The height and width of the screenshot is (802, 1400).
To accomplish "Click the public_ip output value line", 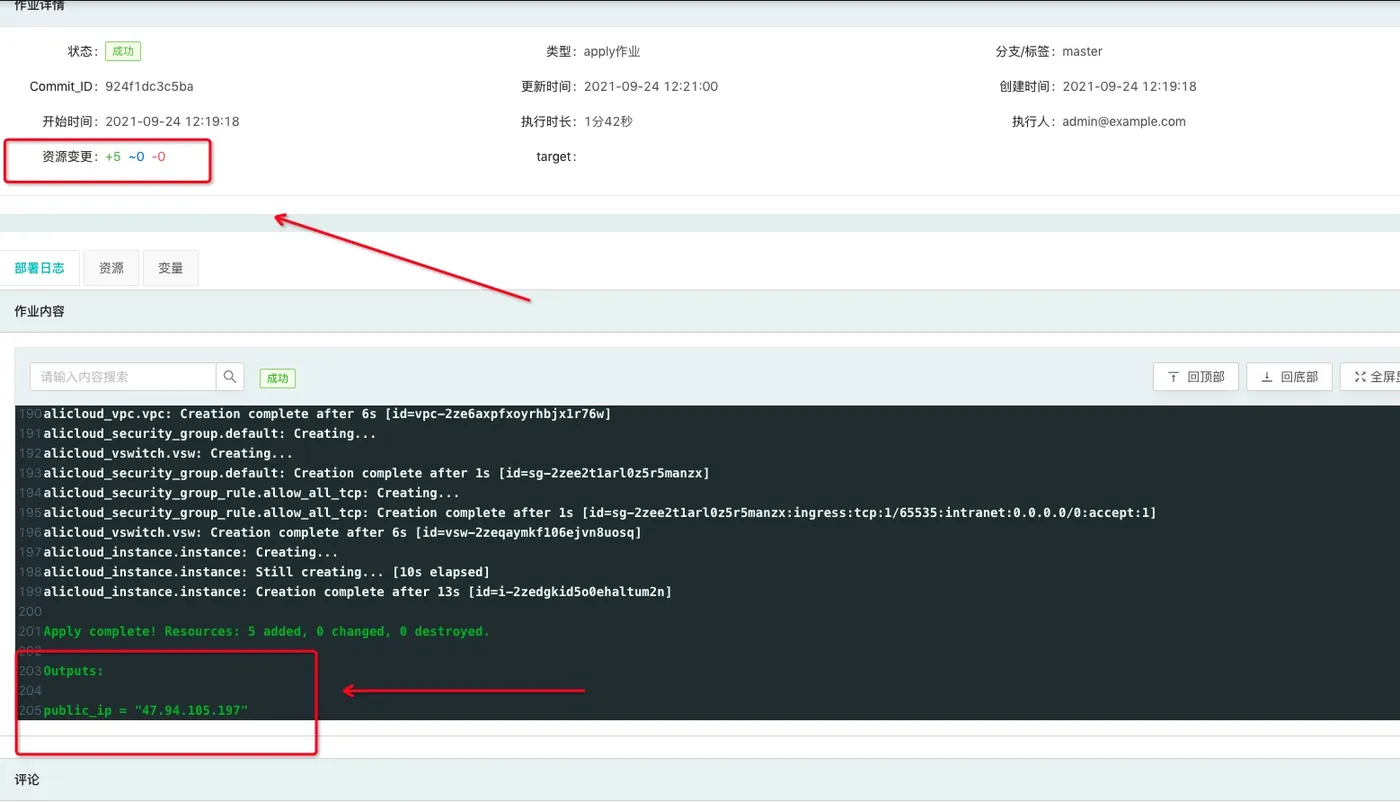I will (145, 710).
